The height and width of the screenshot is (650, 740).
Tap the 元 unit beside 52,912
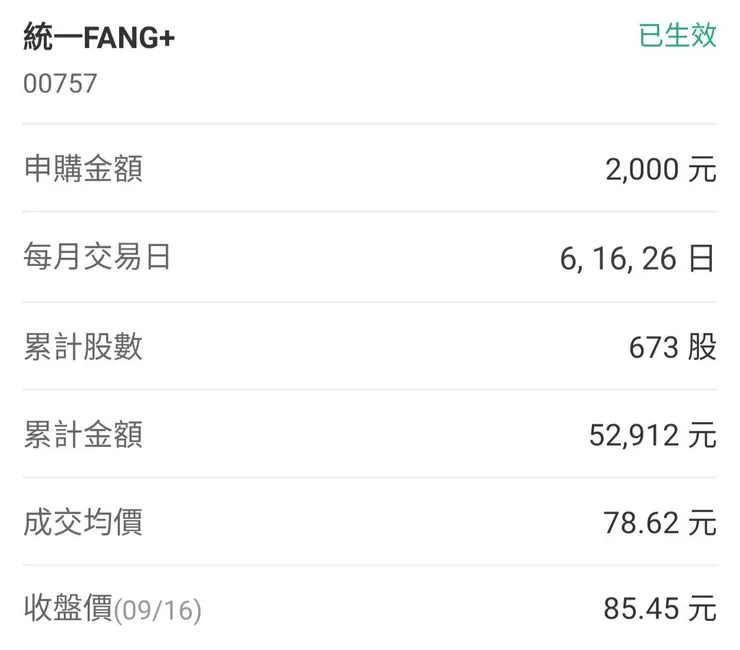tap(702, 435)
